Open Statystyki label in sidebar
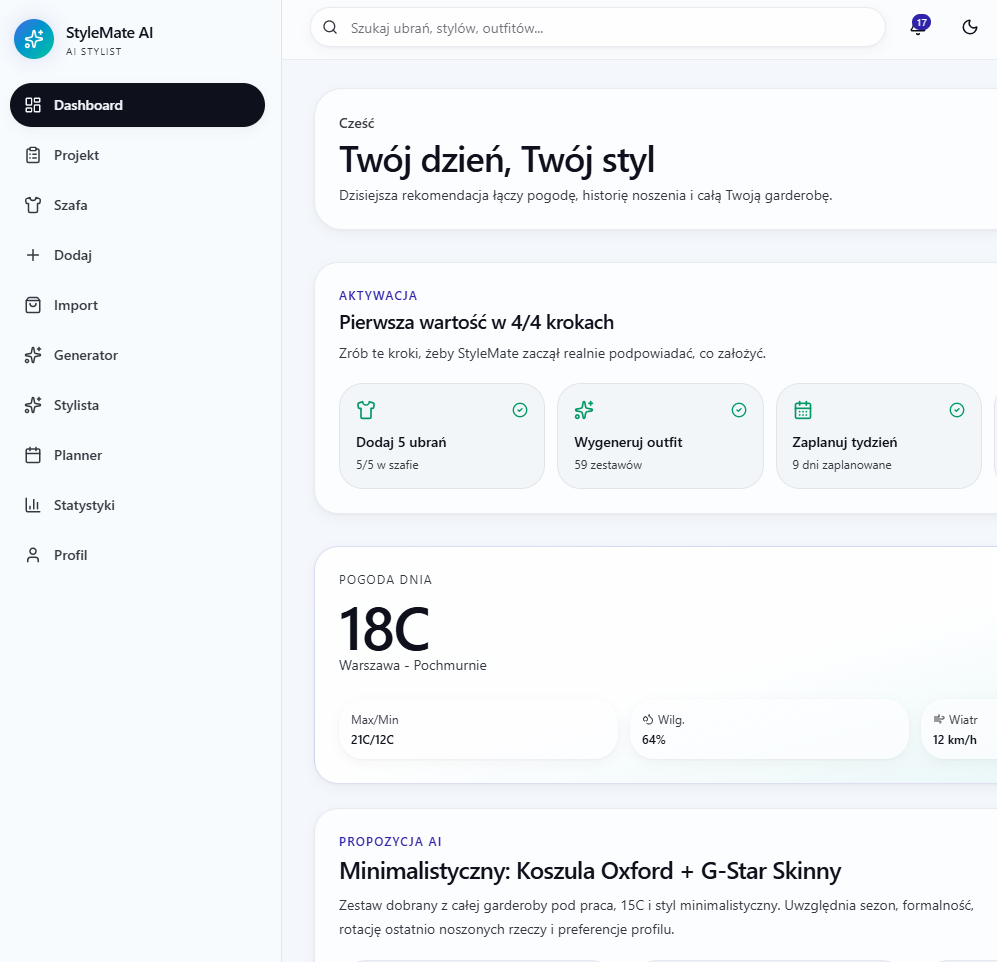The width and height of the screenshot is (997, 962). (x=84, y=505)
